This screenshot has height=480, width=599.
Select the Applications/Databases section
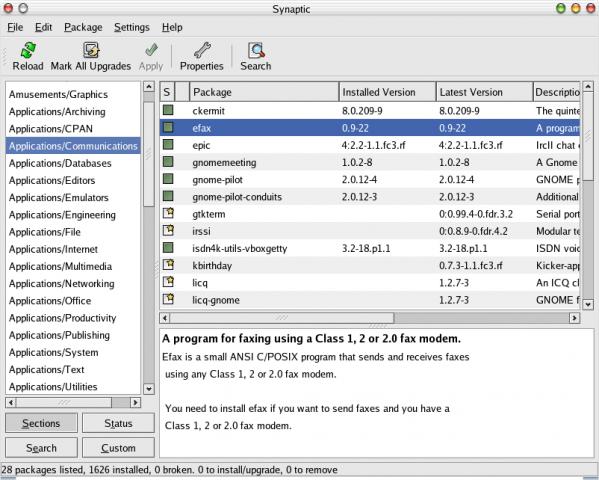point(73,163)
